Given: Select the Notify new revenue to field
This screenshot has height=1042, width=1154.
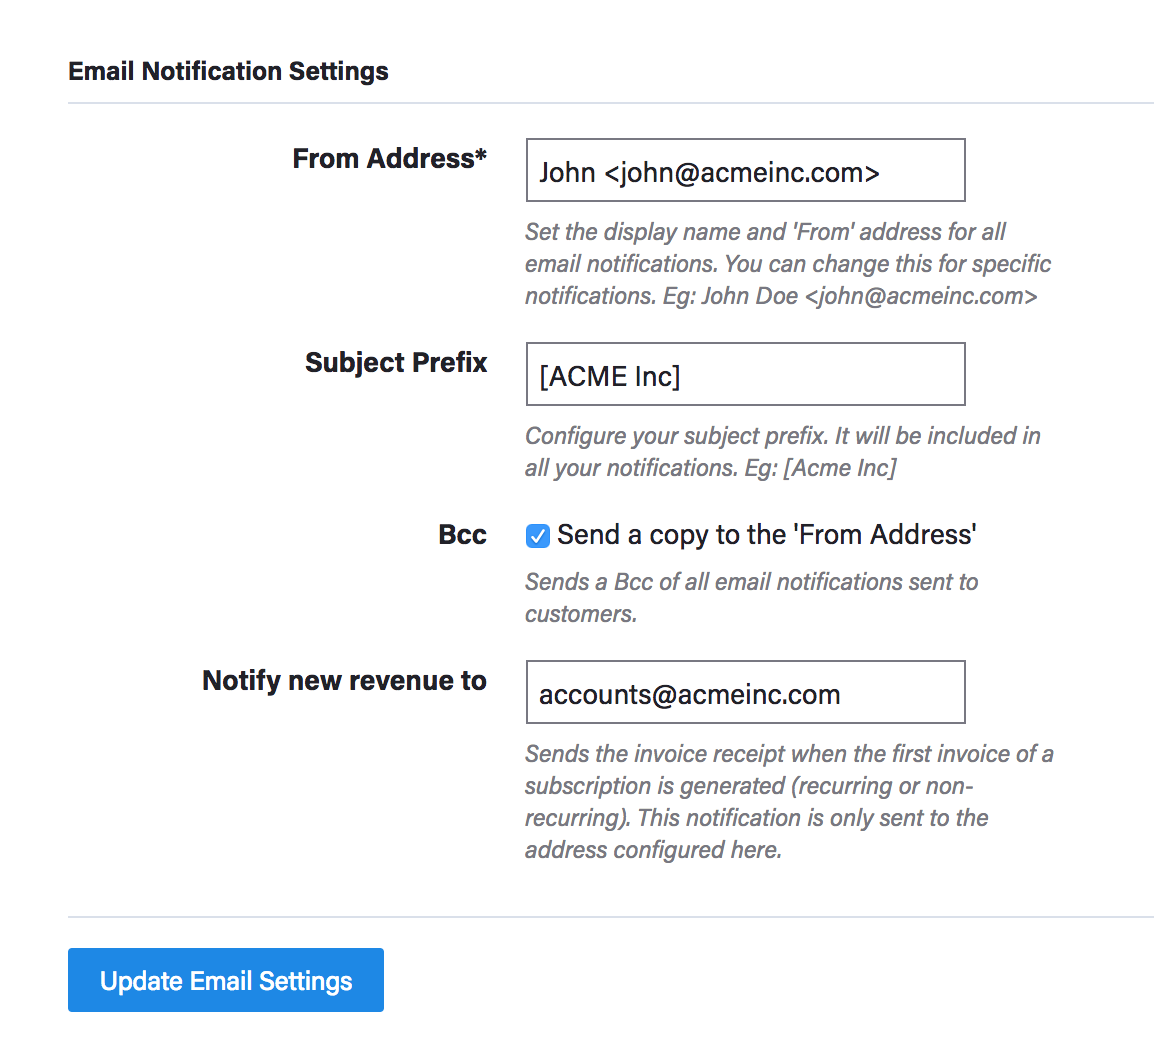Looking at the screenshot, I should point(745,692).
